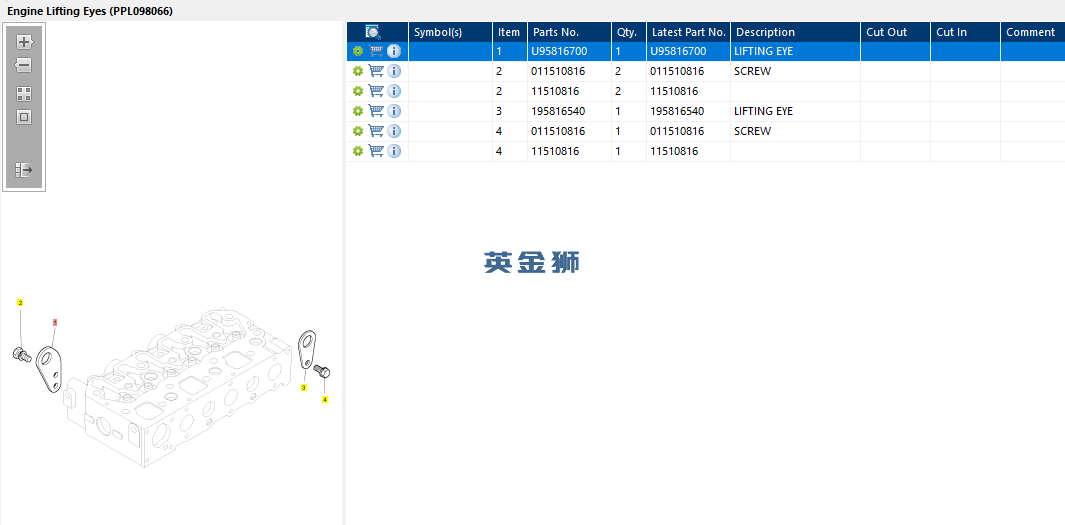Click the right screw drawing near callout 4
Screen dimensions: 1065x525
tap(322, 372)
